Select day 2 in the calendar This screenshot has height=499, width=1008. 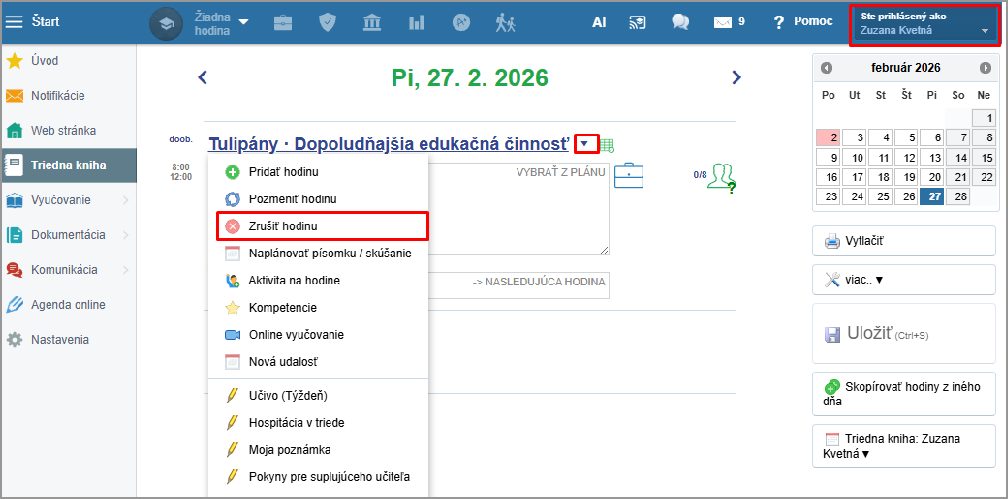tap(829, 138)
